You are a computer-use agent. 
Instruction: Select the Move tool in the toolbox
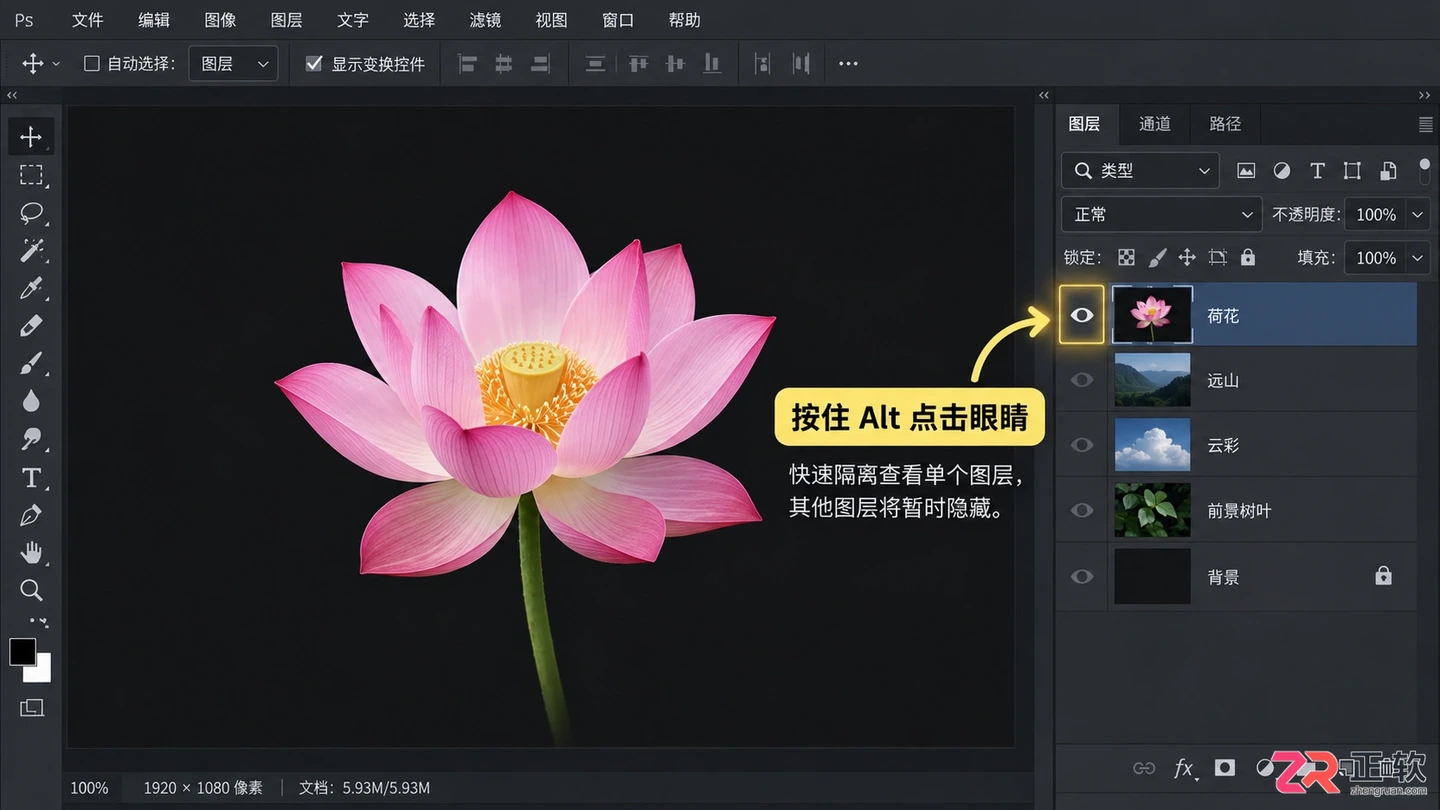31,137
